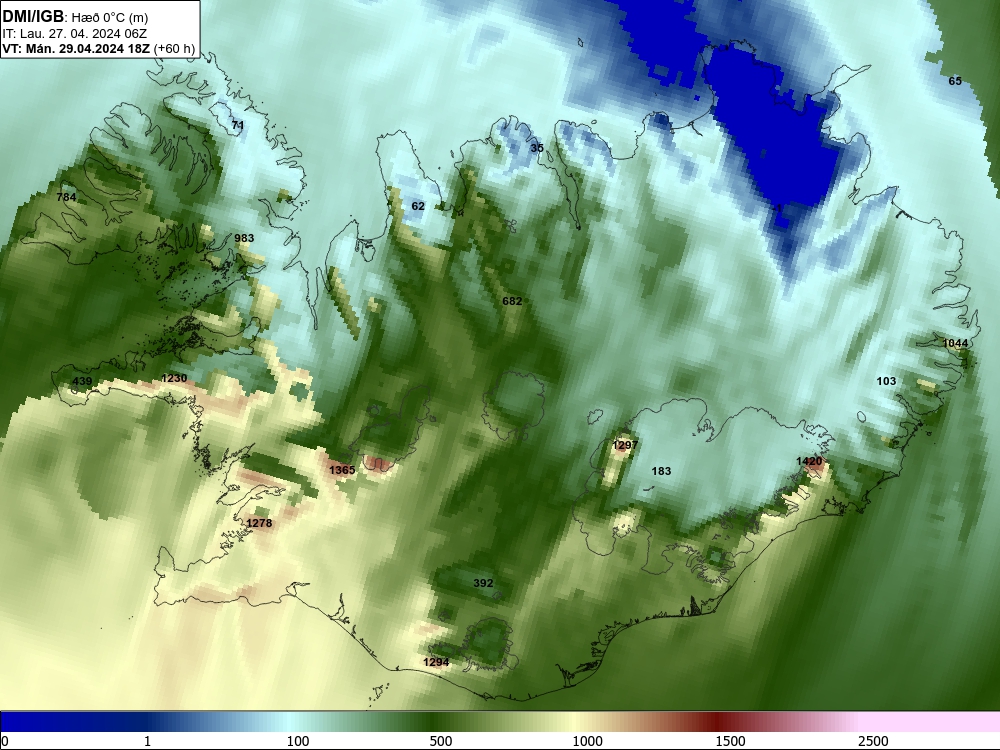The image size is (1000, 750).
Task: Click the map value 1365
Action: [x=342, y=470]
